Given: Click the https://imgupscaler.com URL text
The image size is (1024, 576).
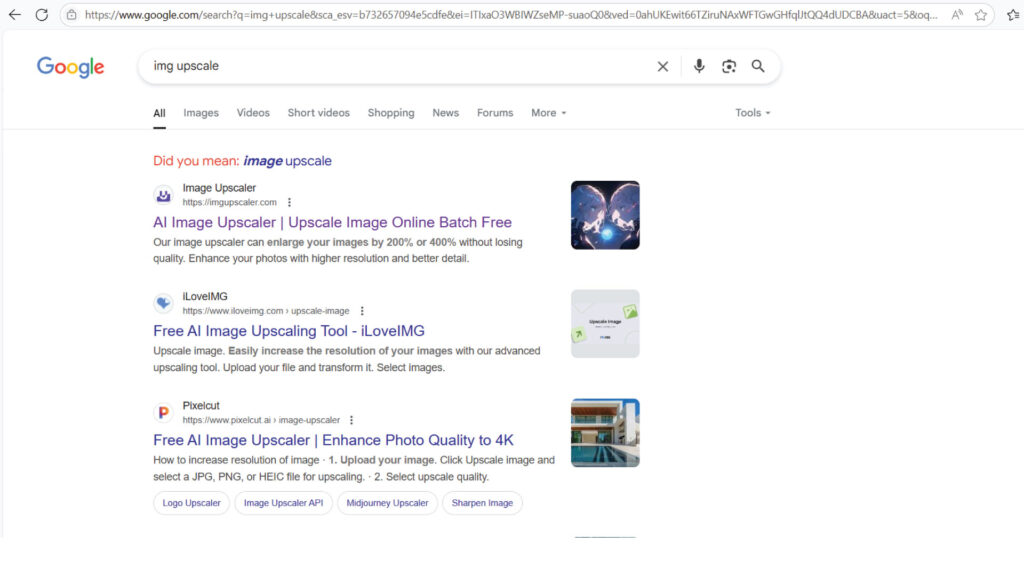Looking at the screenshot, I should (x=229, y=202).
